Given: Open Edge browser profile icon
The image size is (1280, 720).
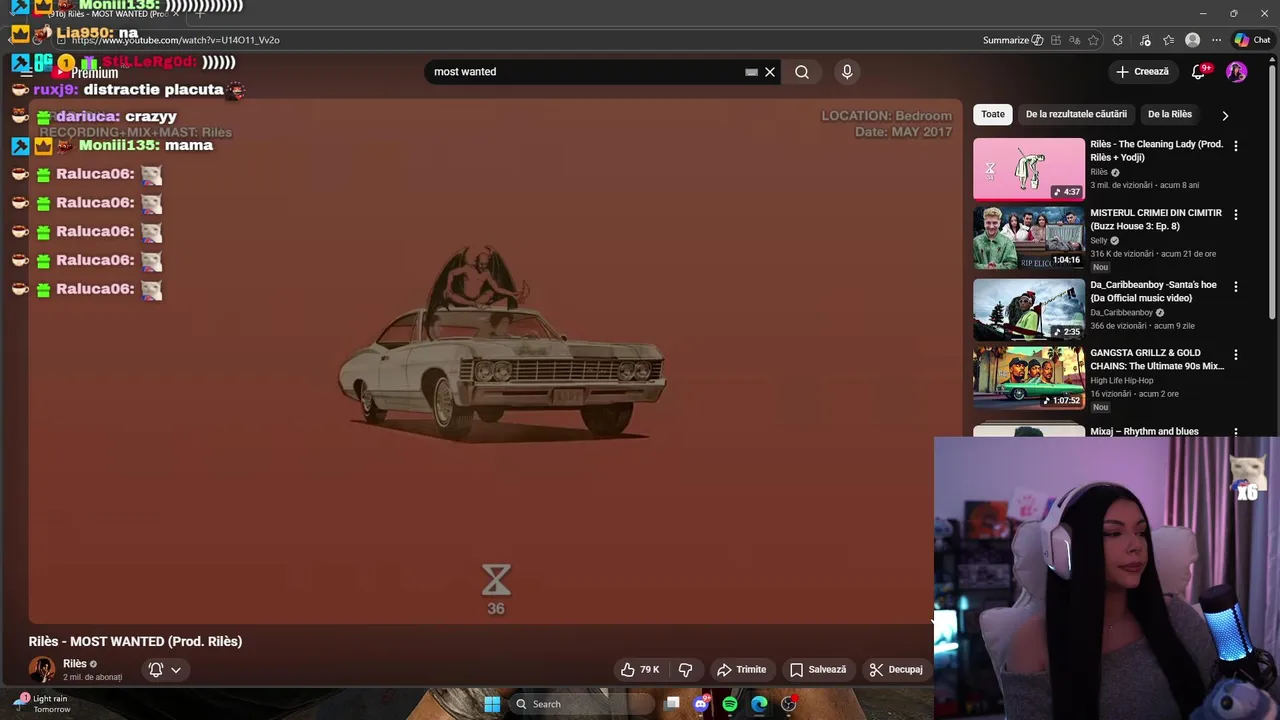Looking at the screenshot, I should coord(1192,40).
